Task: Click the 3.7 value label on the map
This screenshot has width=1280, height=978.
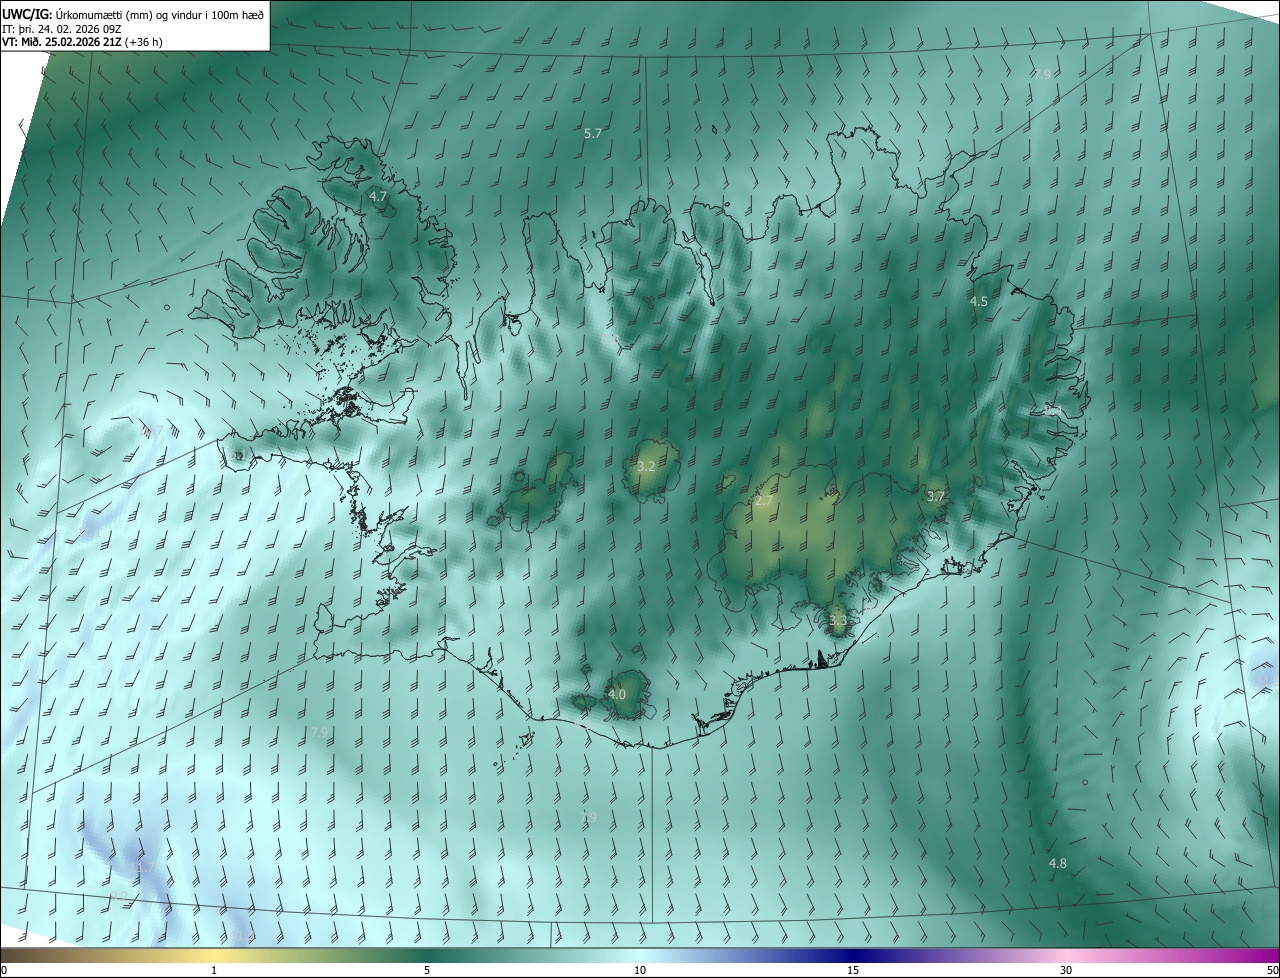Action: coord(936,496)
